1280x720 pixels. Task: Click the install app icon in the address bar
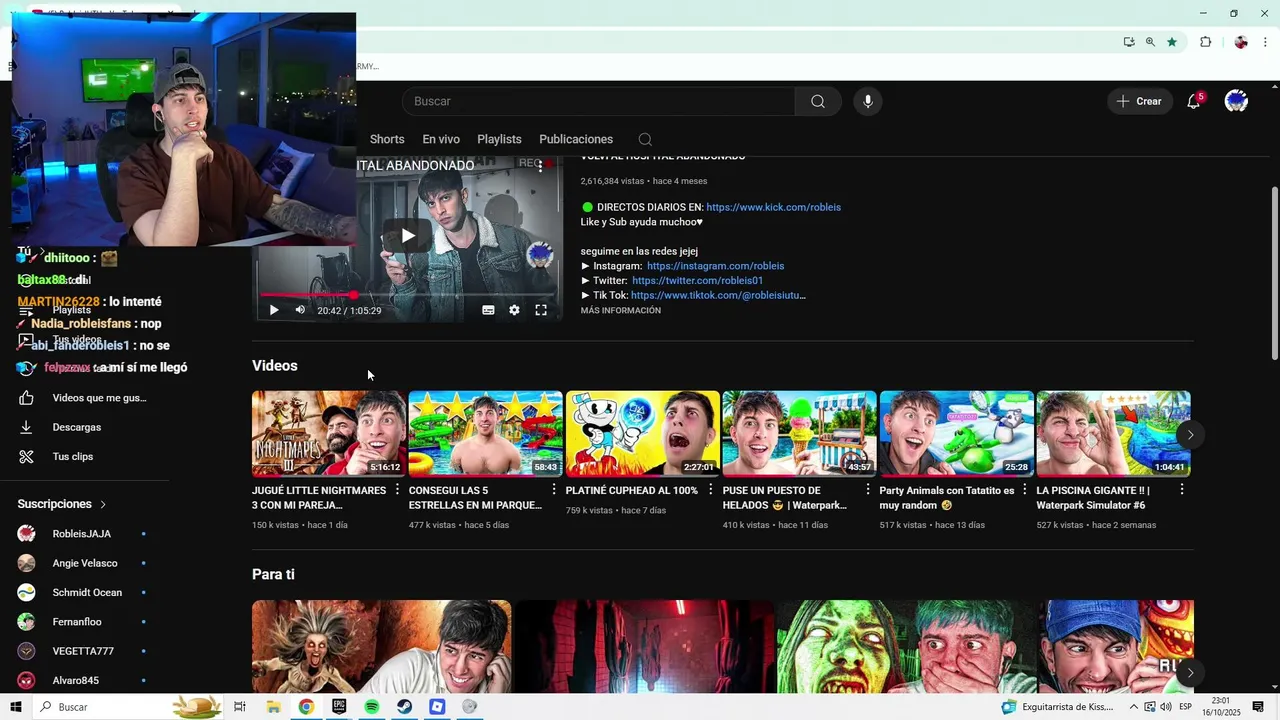click(1129, 42)
